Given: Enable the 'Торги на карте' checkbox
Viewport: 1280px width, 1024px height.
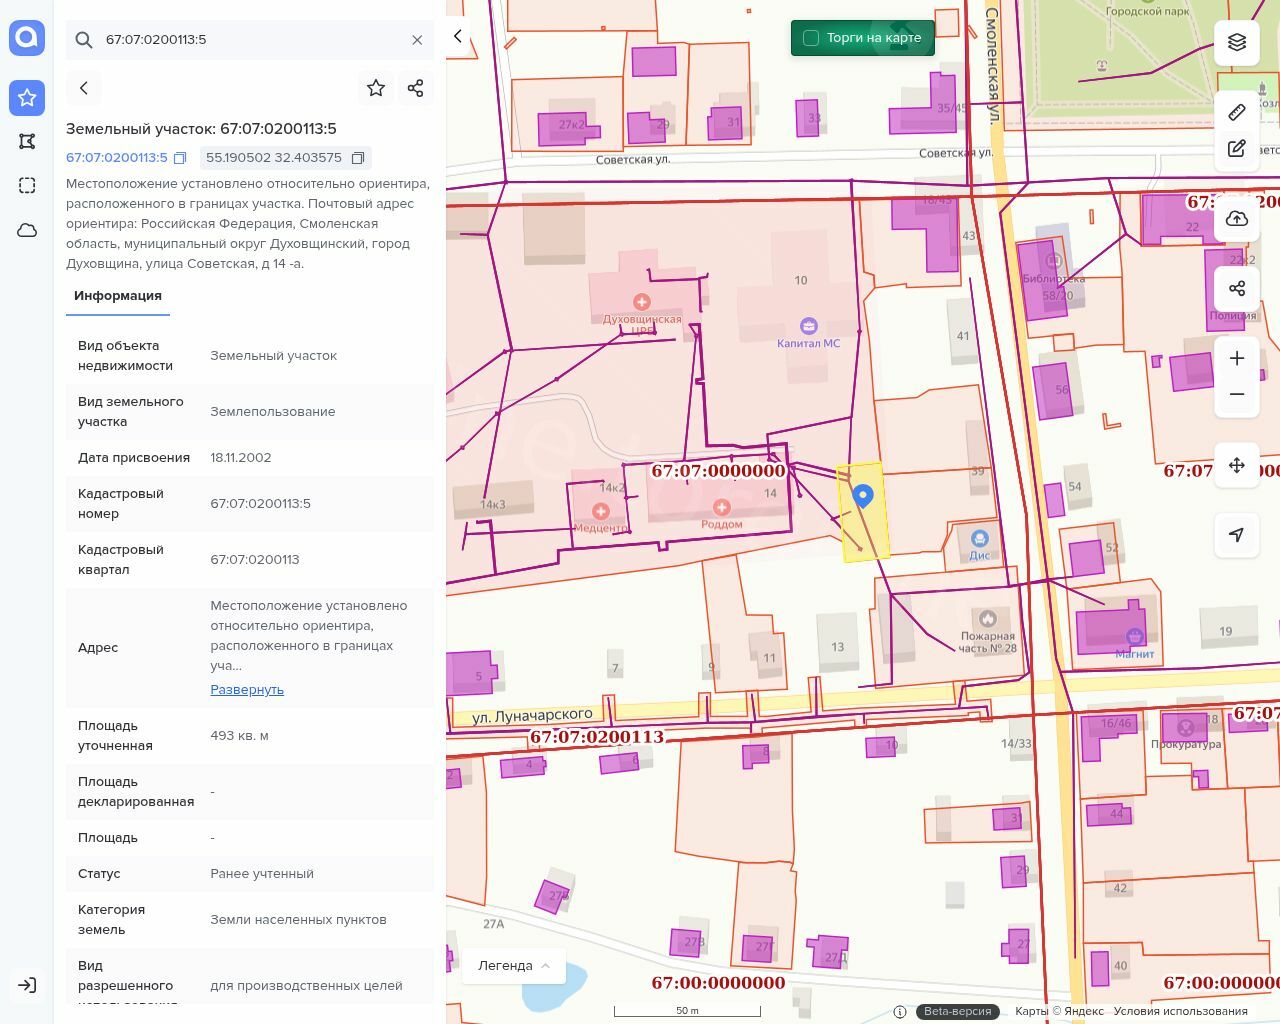Looking at the screenshot, I should pyautogui.click(x=811, y=38).
